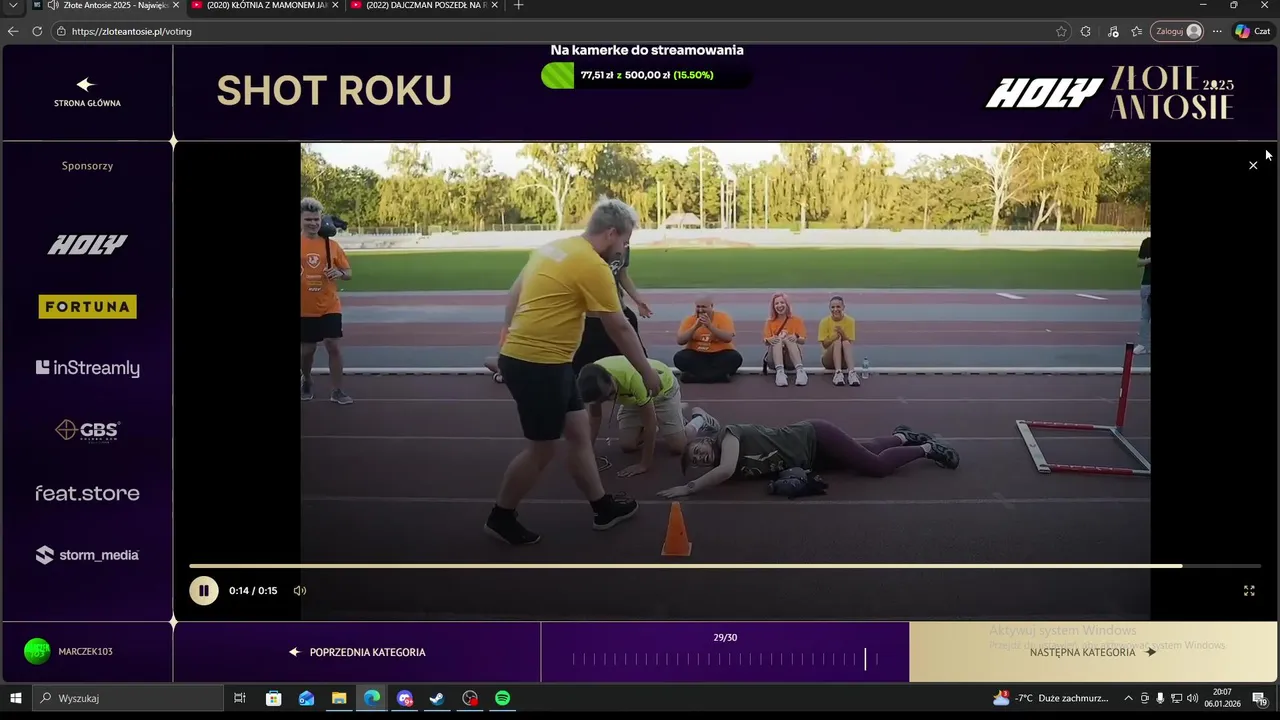Open the storm_media sponsor logo

click(x=87, y=555)
